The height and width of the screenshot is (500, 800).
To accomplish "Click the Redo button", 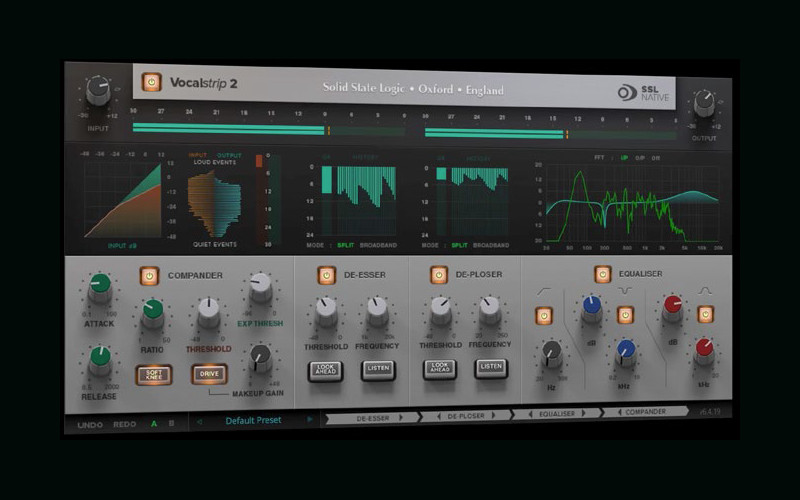I will (x=124, y=424).
